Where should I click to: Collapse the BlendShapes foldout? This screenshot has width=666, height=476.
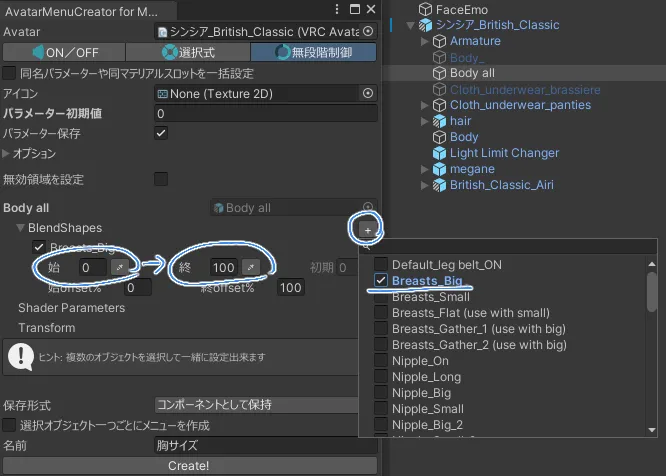pos(21,228)
